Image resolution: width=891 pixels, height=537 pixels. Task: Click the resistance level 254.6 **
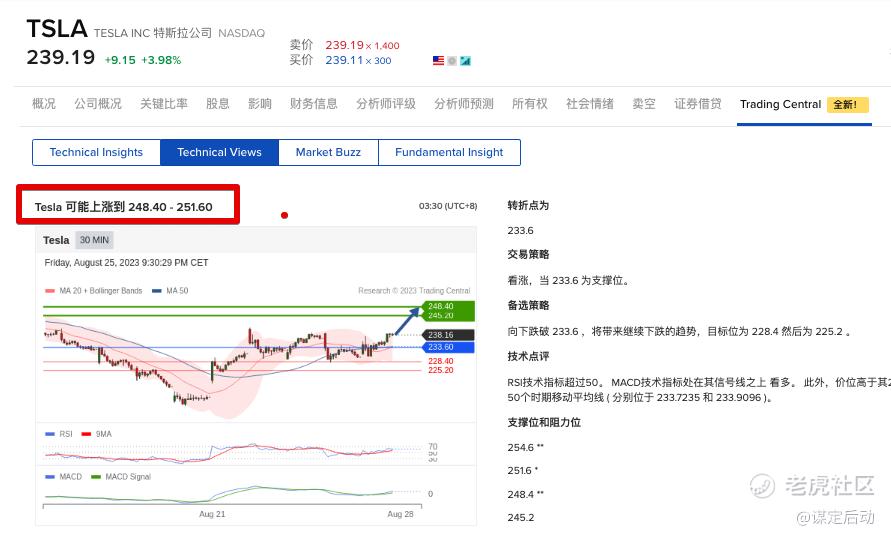click(526, 448)
